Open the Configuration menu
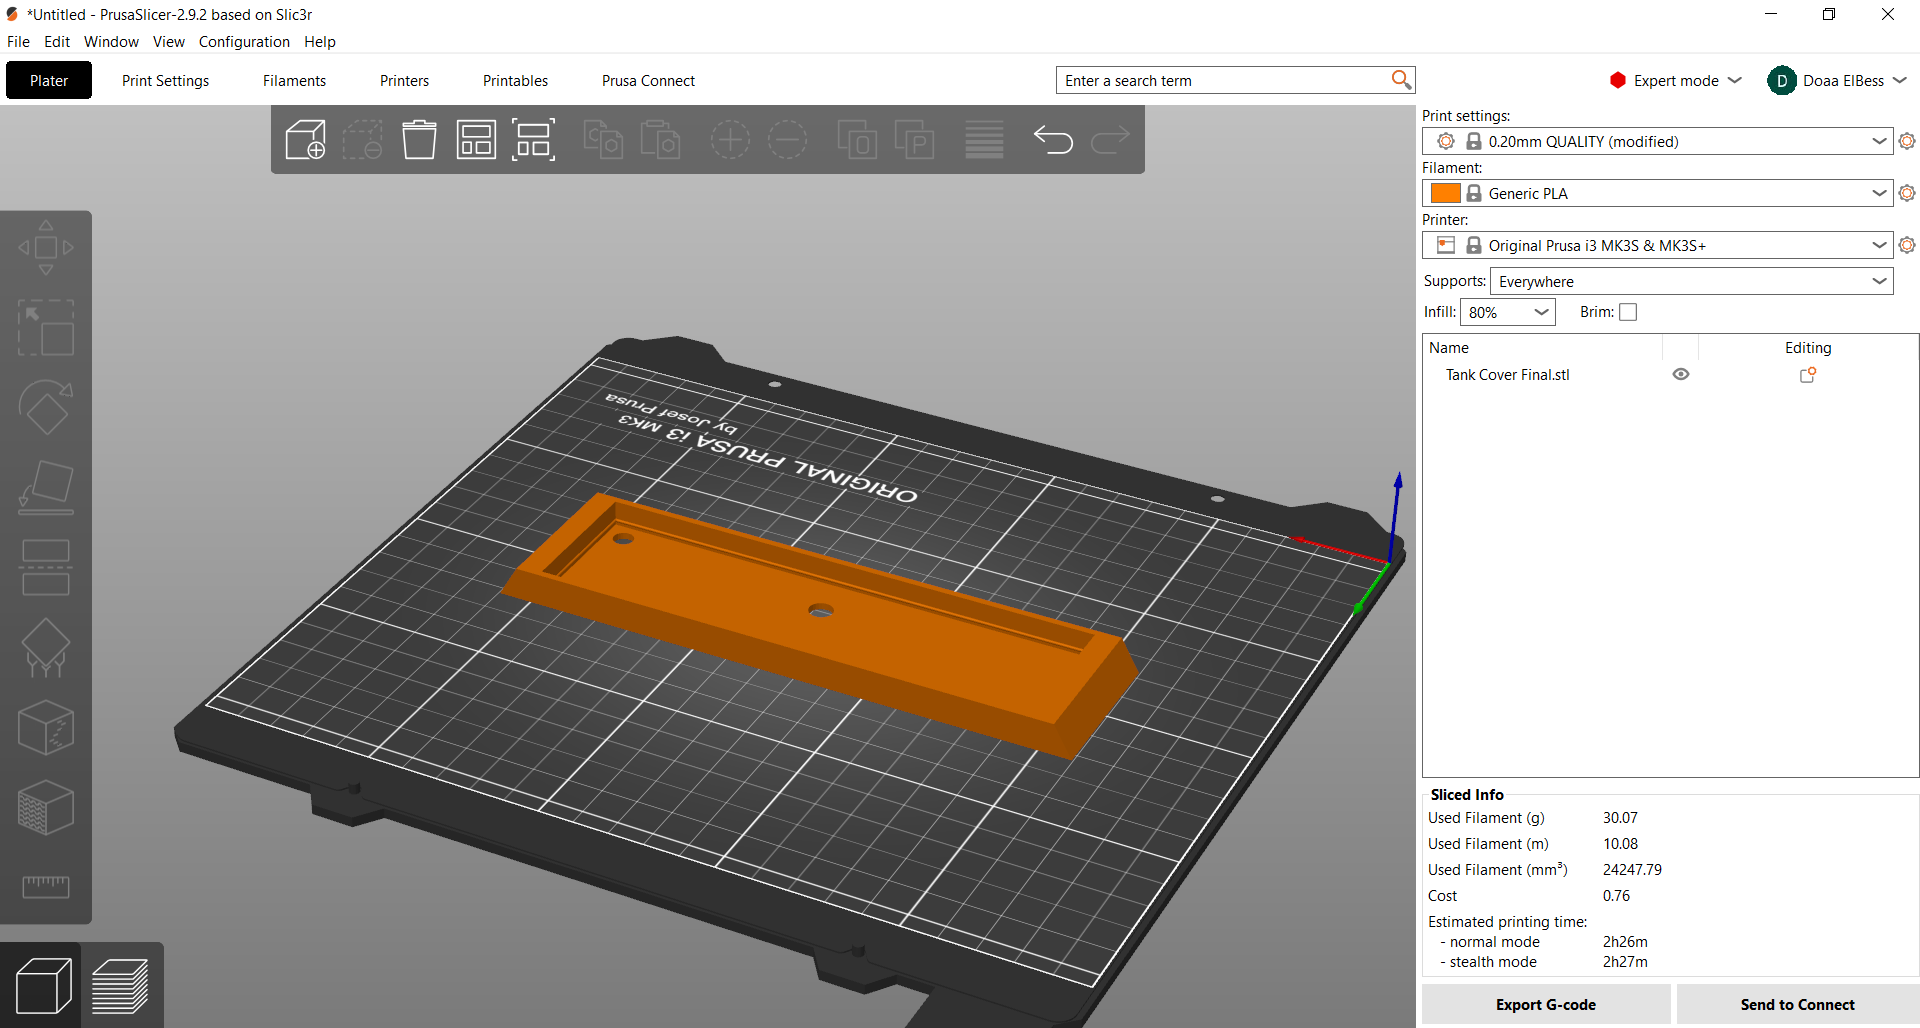 click(244, 42)
